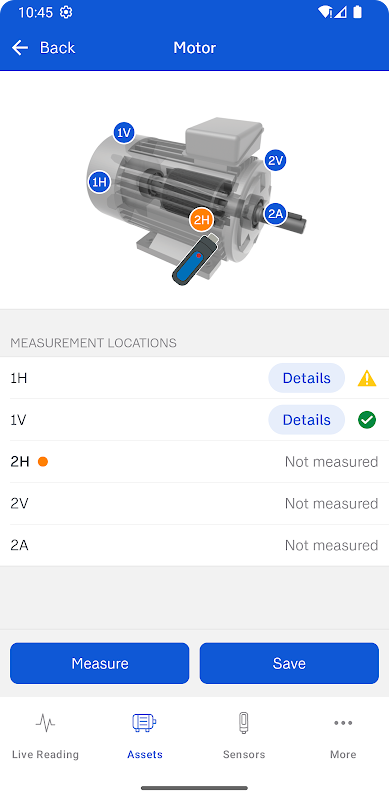Open the More tab
The image size is (389, 800).
click(x=343, y=736)
